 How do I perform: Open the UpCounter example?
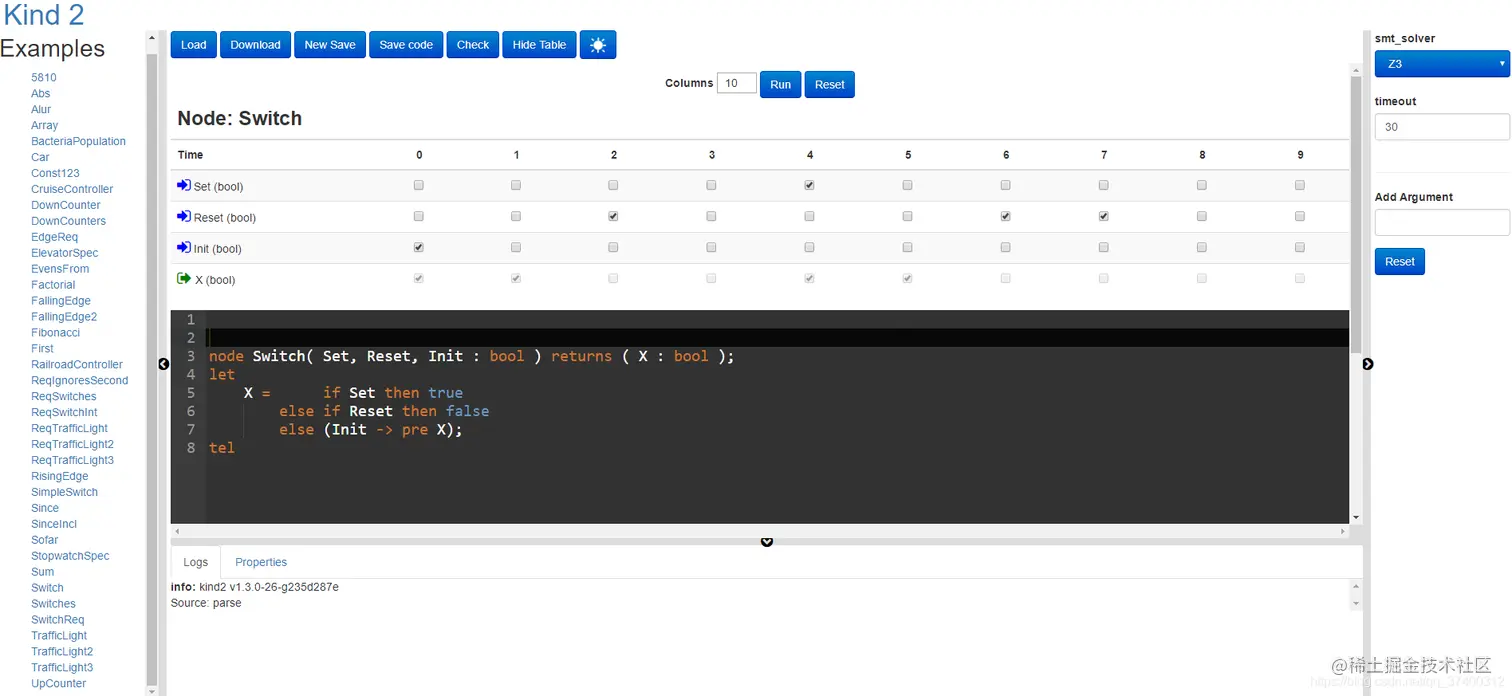click(59, 684)
